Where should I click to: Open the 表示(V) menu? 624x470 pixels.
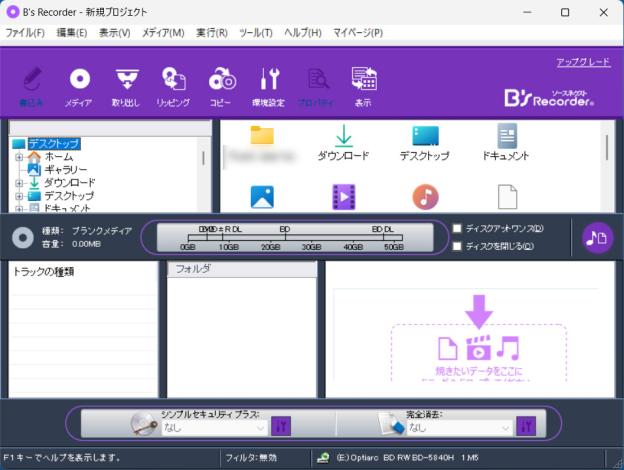115,33
